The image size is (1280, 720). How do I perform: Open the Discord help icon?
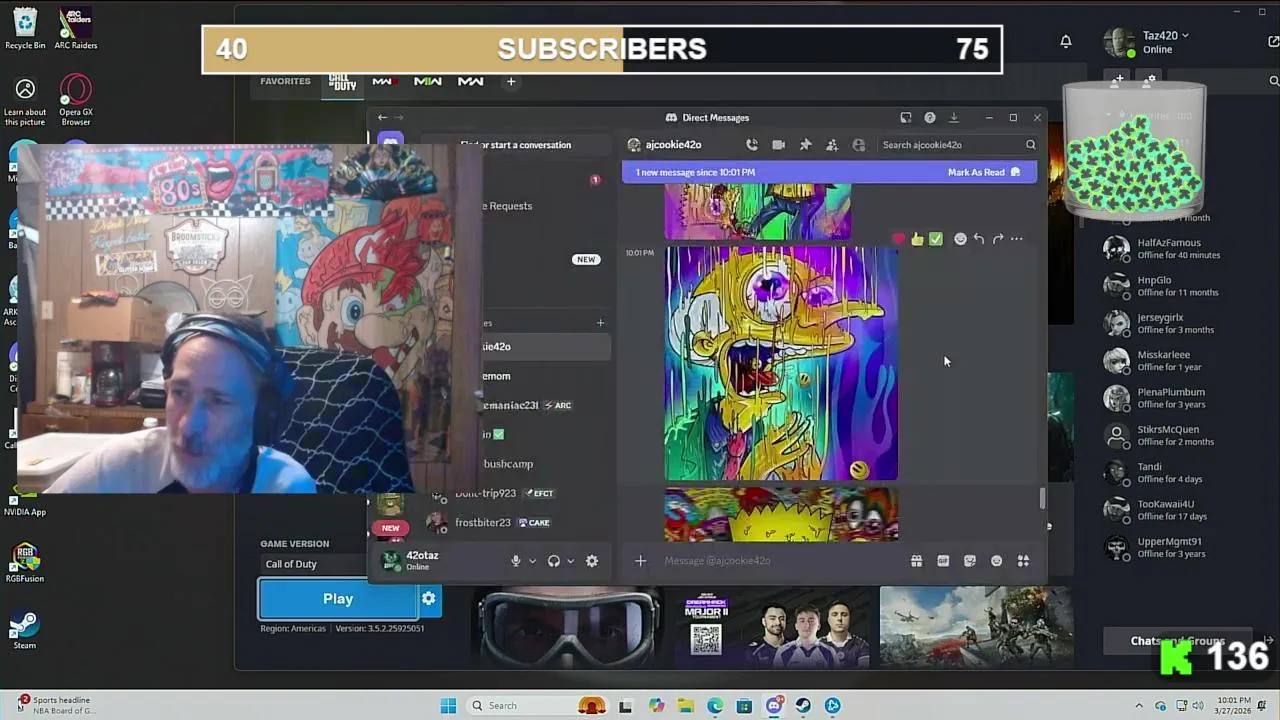930,118
